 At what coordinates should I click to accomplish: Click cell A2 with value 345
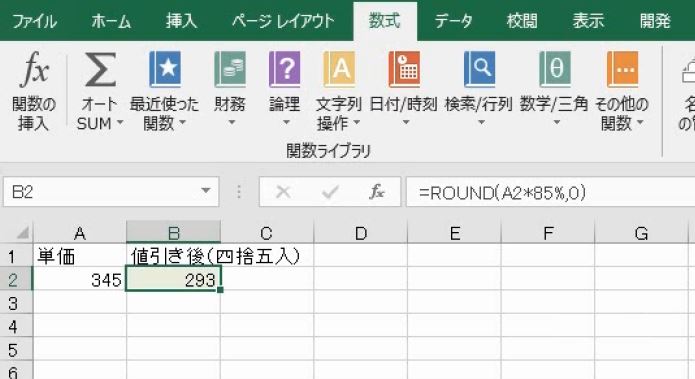(80, 279)
